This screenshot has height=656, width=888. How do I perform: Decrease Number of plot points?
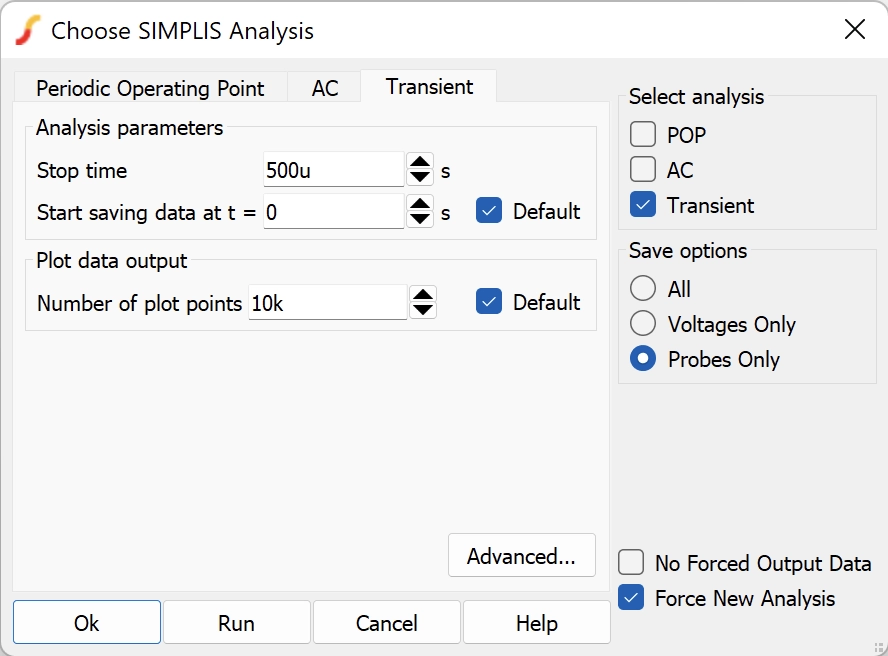423,309
